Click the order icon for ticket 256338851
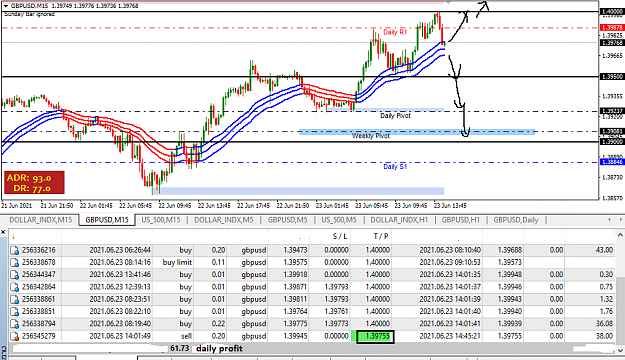Image resolution: width=625 pixels, height=360 pixels. click(x=14, y=311)
